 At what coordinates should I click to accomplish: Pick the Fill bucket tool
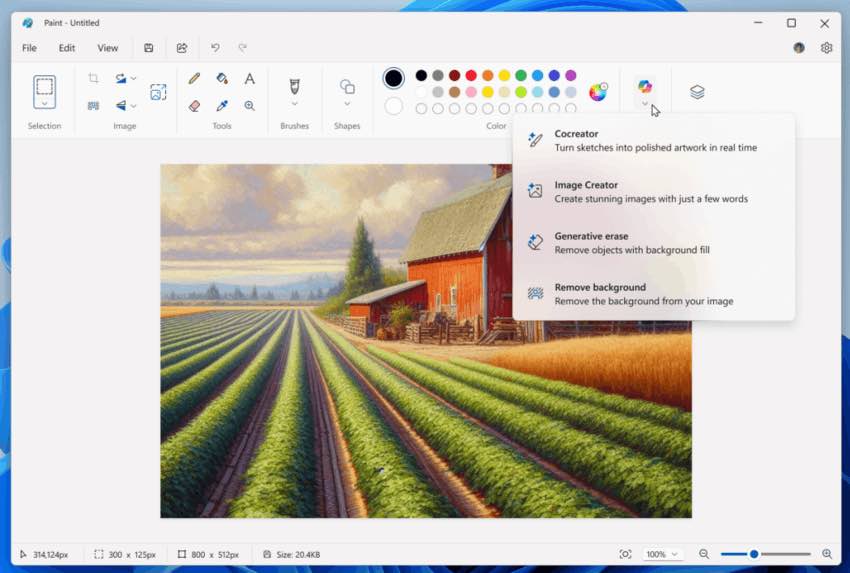pyautogui.click(x=222, y=78)
